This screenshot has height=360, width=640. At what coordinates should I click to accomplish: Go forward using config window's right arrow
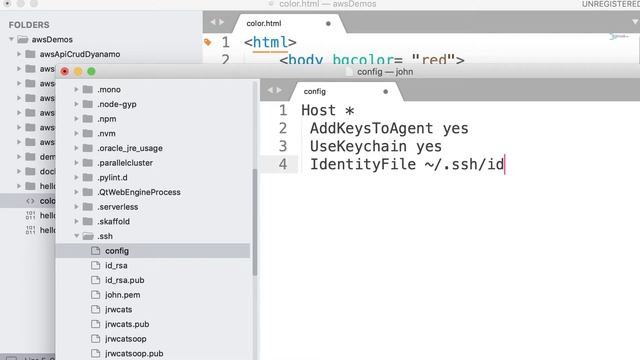[x=279, y=90]
